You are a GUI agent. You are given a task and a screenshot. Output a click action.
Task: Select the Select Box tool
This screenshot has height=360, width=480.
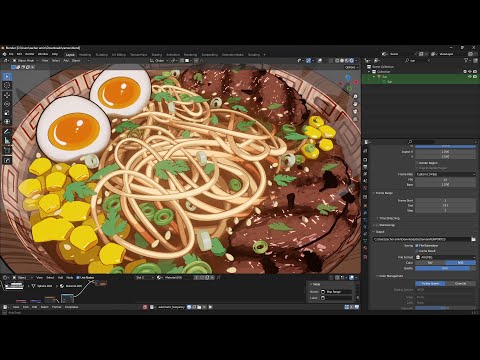pyautogui.click(x=7, y=76)
